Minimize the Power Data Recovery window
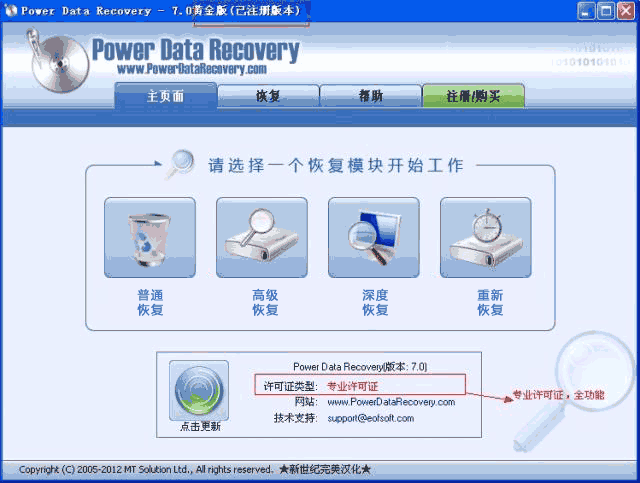The image size is (640, 483). coord(586,11)
